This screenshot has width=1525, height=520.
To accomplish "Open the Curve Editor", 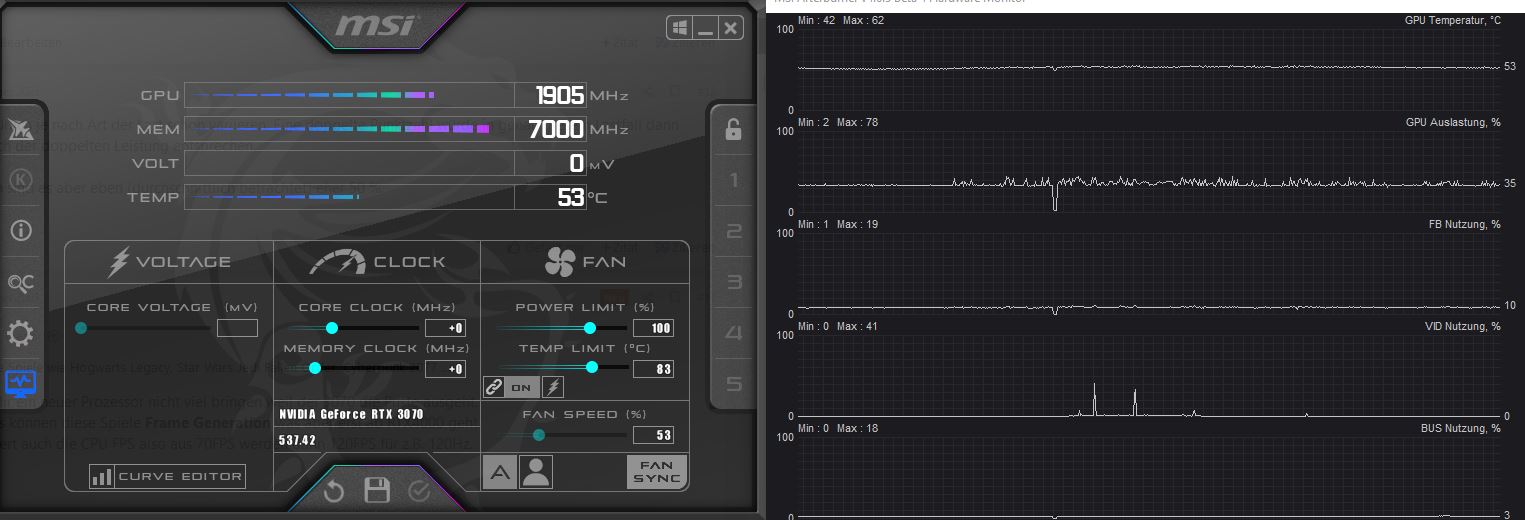I will 168,476.
